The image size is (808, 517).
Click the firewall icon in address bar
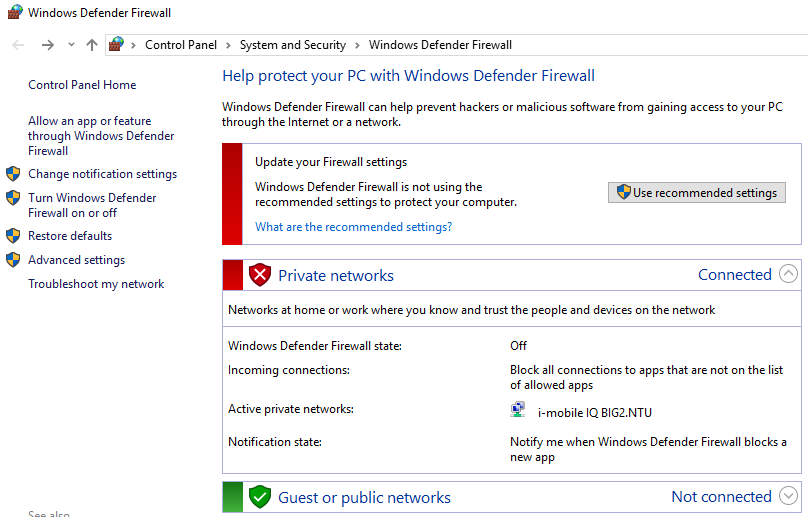pos(117,45)
